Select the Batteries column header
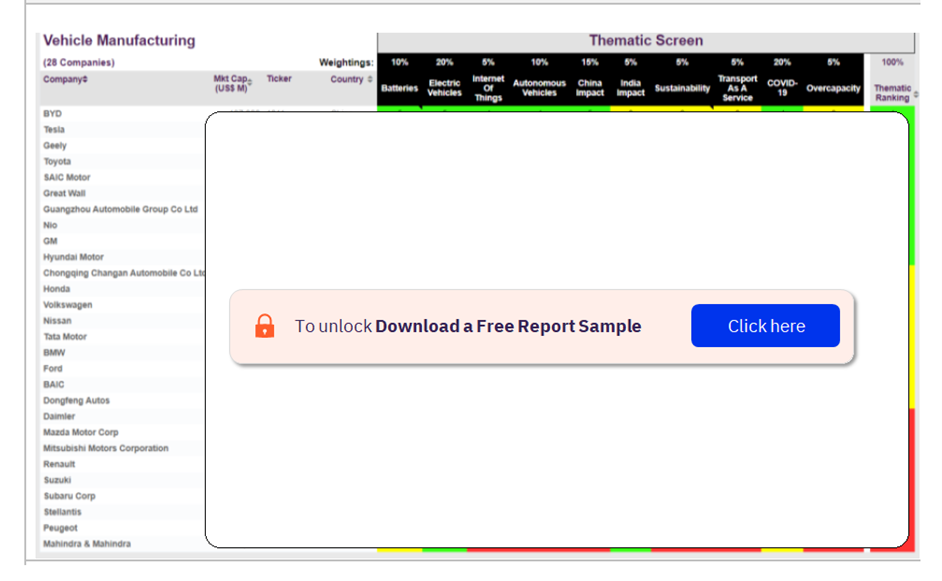This screenshot has width=942, height=581. (x=400, y=88)
